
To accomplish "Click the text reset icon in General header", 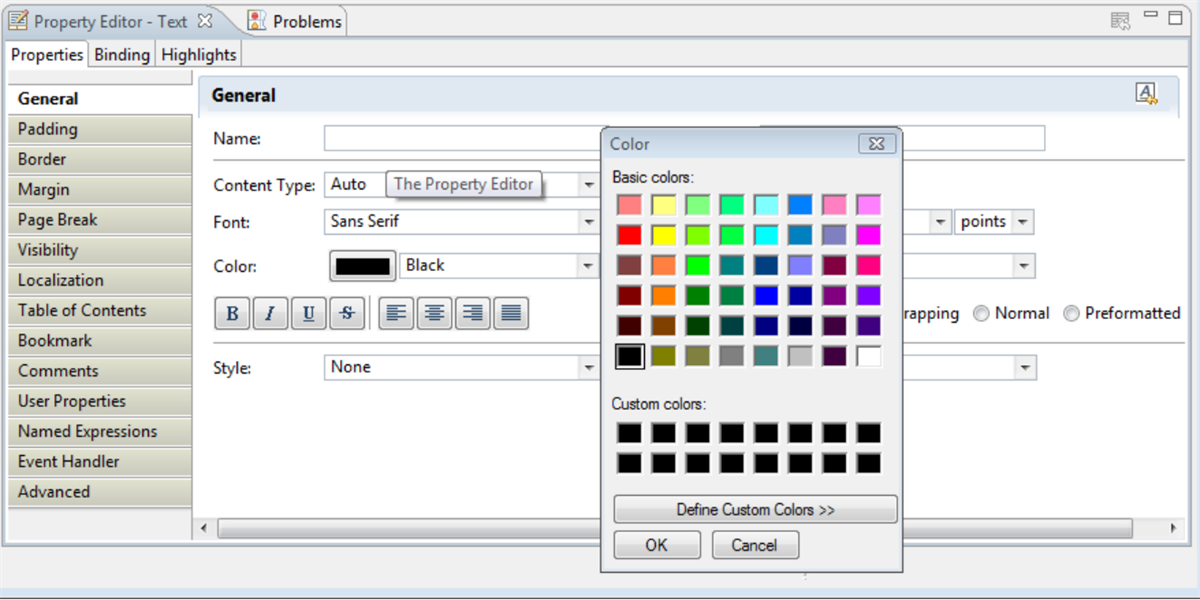I will coord(1146,94).
